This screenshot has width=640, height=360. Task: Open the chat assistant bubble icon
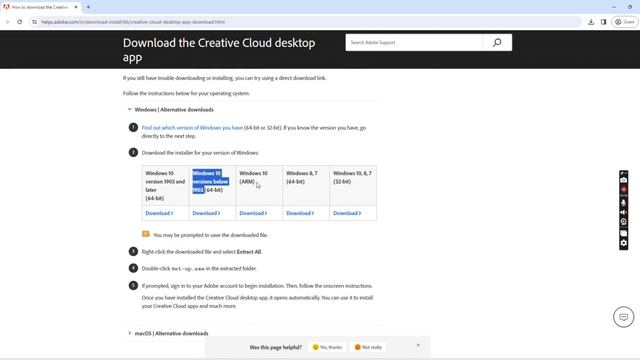[x=623, y=317]
